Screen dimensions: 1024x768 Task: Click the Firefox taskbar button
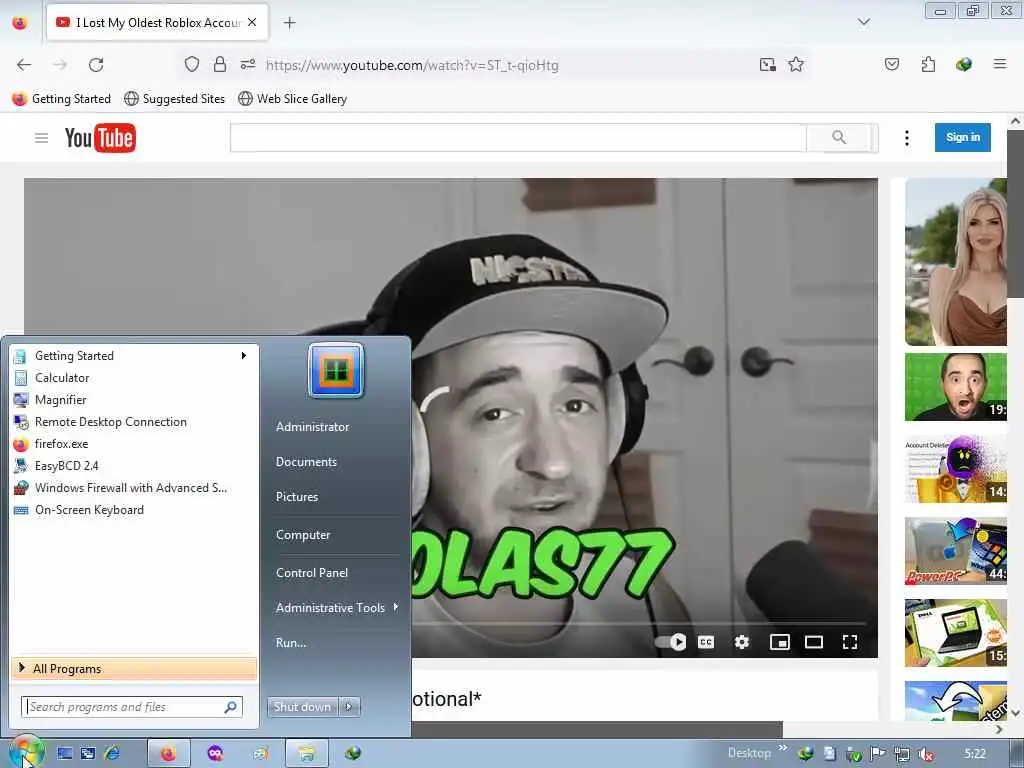(168, 754)
